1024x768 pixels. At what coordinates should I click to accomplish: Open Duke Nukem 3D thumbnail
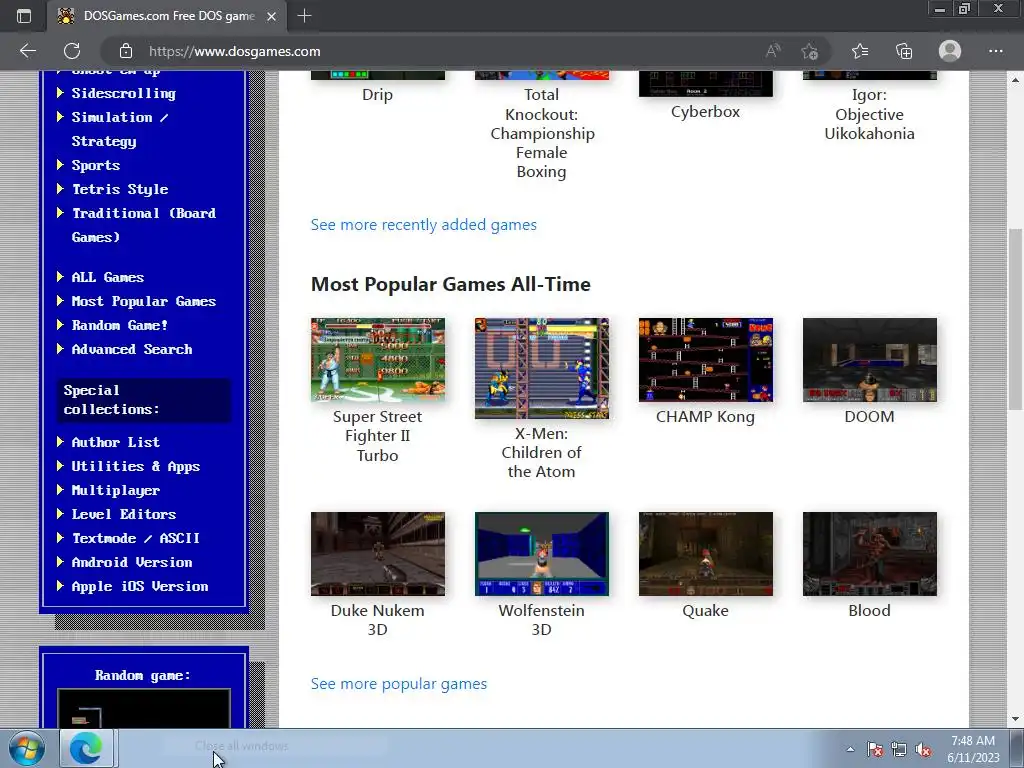click(x=378, y=554)
